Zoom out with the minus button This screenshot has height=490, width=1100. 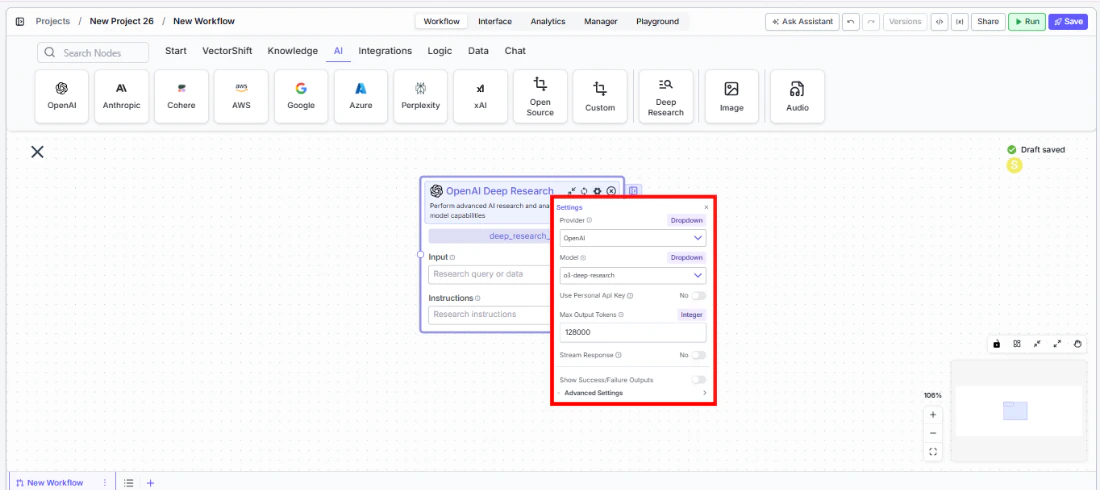[x=933, y=433]
